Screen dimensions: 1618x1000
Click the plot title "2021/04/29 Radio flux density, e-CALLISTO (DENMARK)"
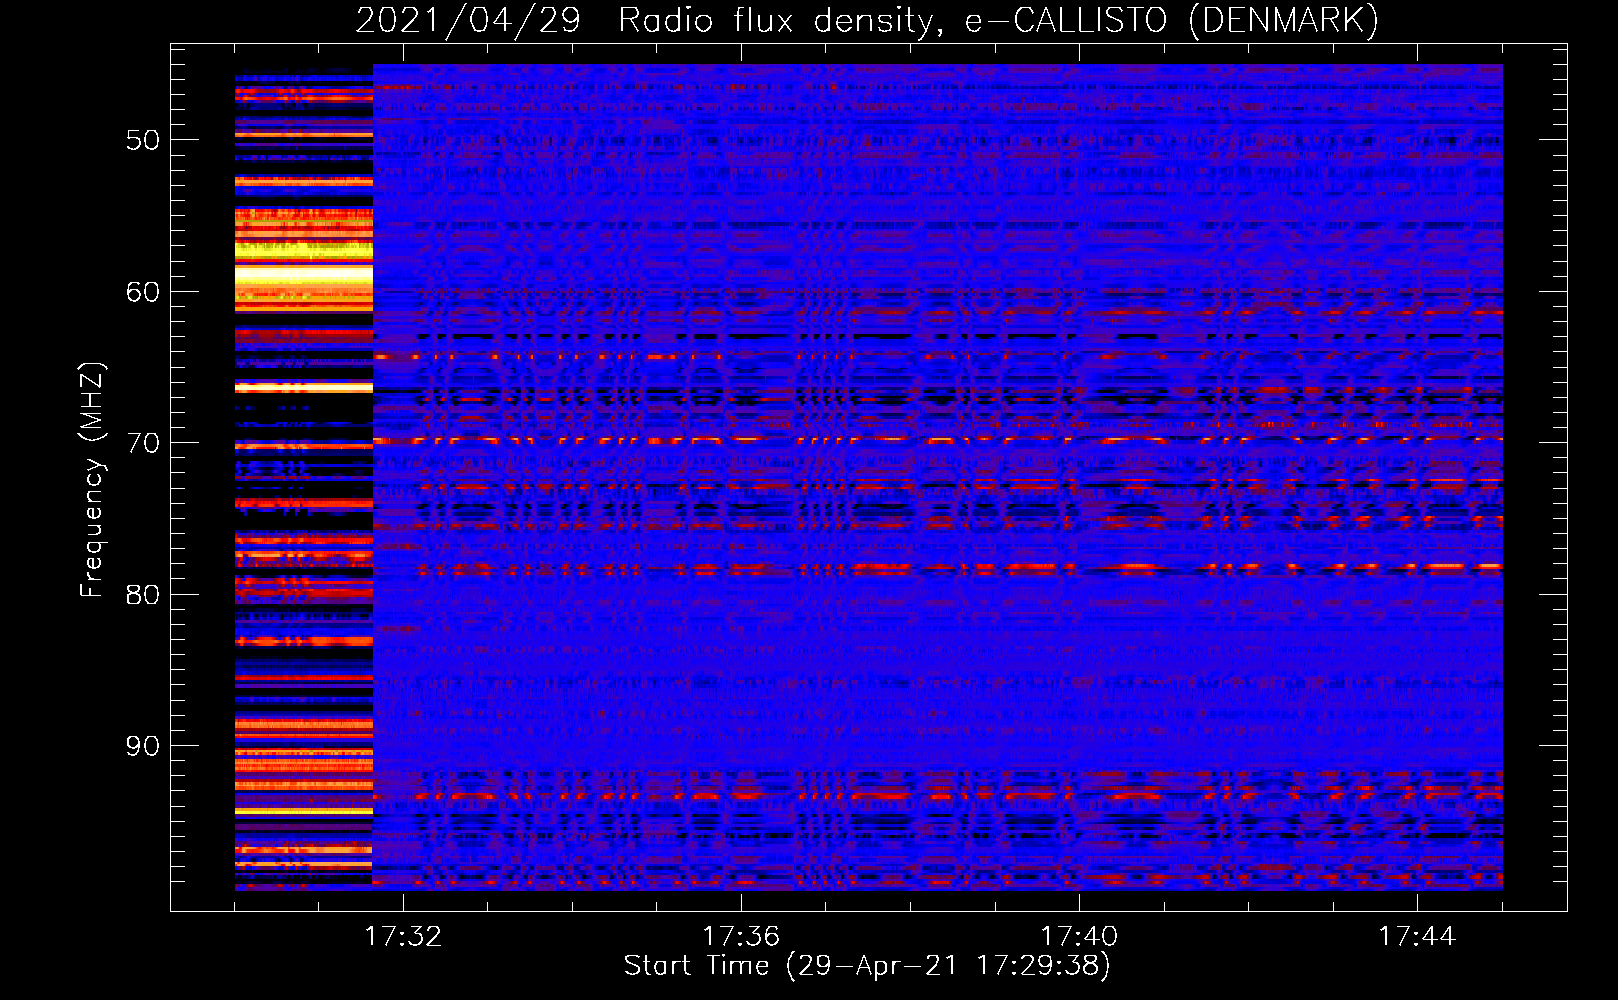tap(867, 21)
